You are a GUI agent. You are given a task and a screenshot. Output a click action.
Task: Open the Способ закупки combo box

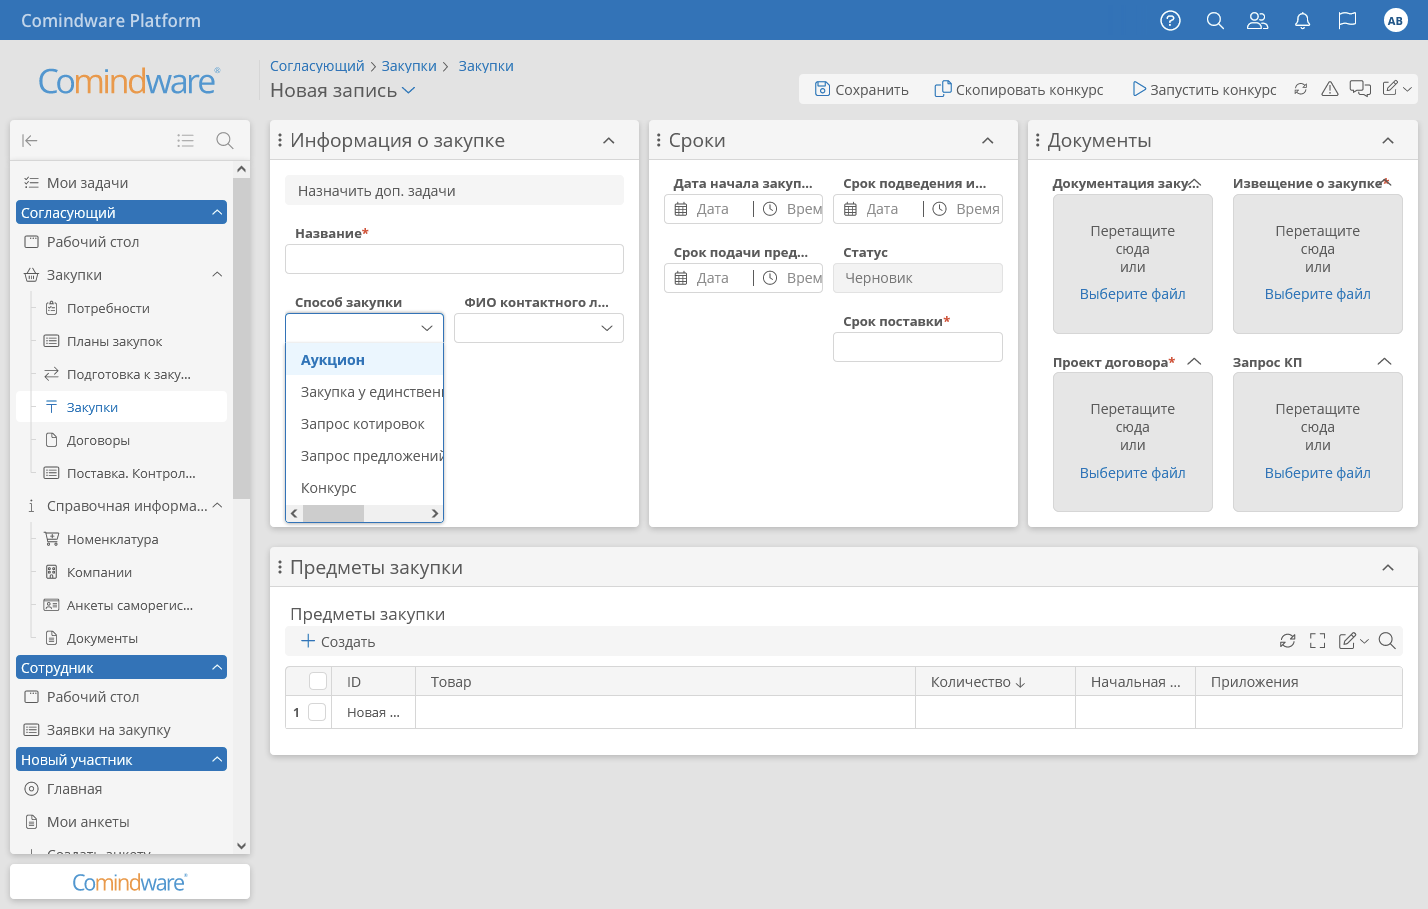(x=364, y=328)
